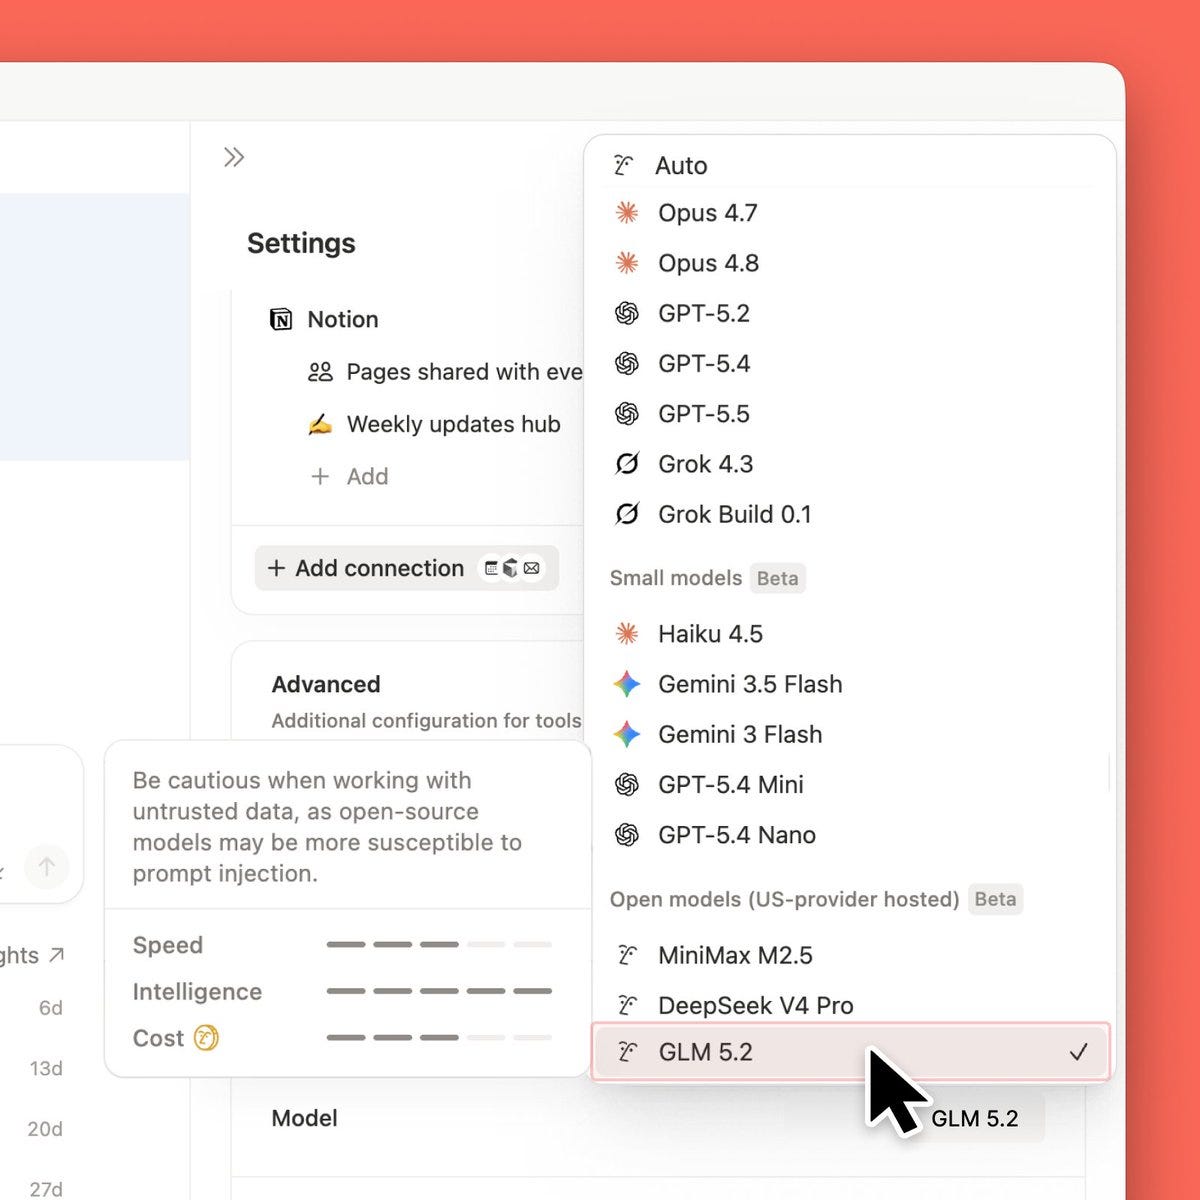The height and width of the screenshot is (1200, 1200).
Task: Click Add under the Notion connection
Action: (x=367, y=476)
